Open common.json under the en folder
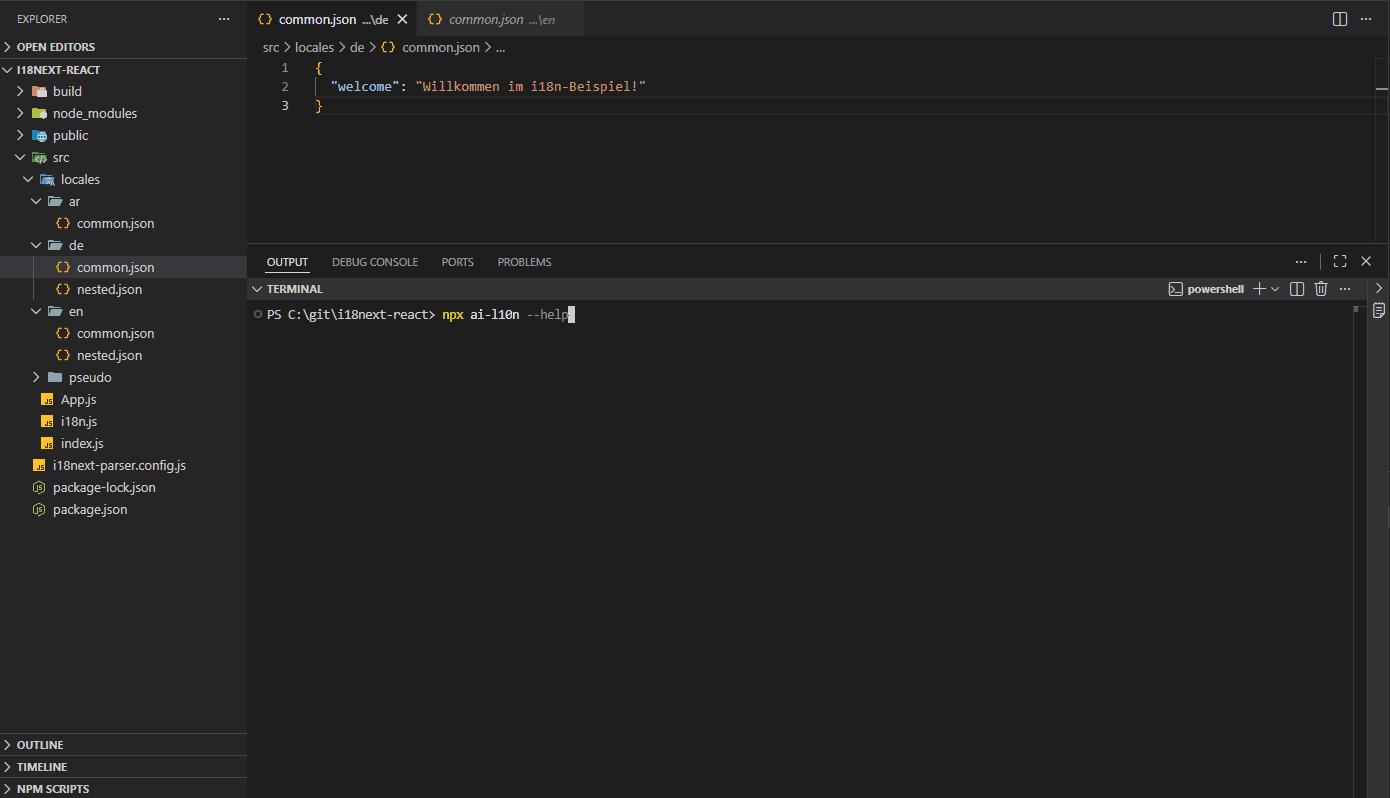The image size is (1390, 798). (123, 333)
